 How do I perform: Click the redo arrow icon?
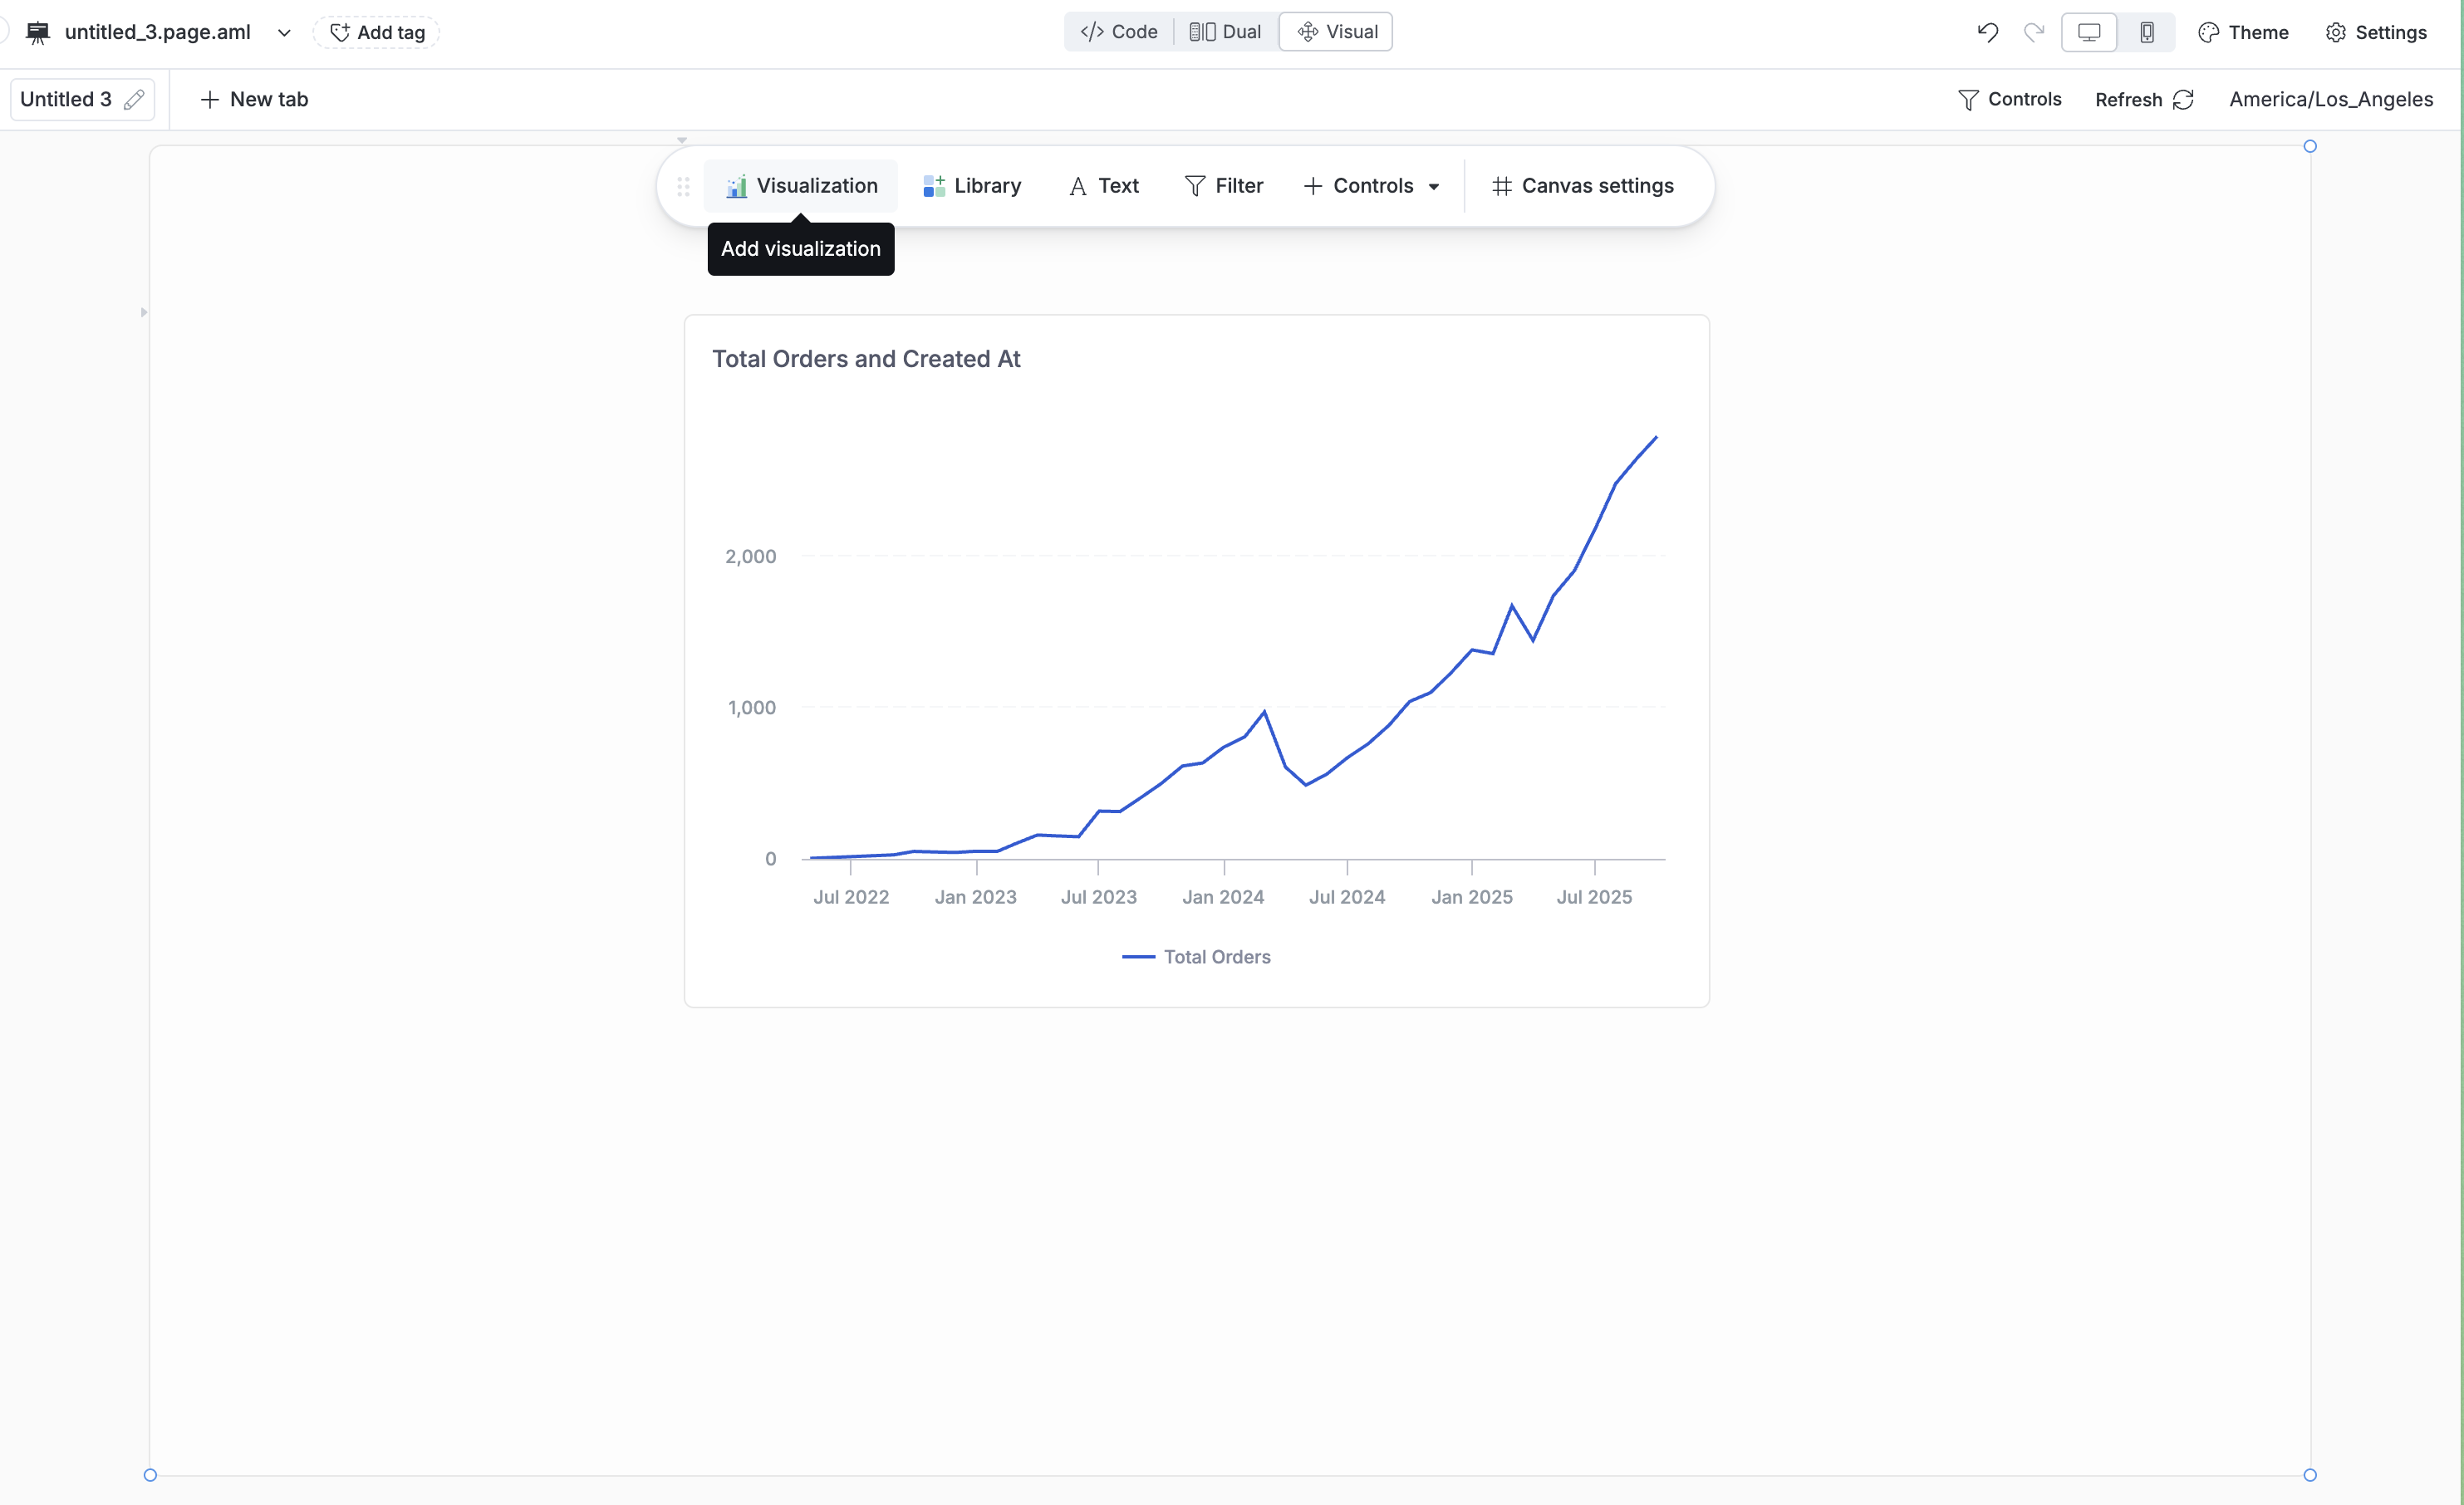click(x=2033, y=32)
